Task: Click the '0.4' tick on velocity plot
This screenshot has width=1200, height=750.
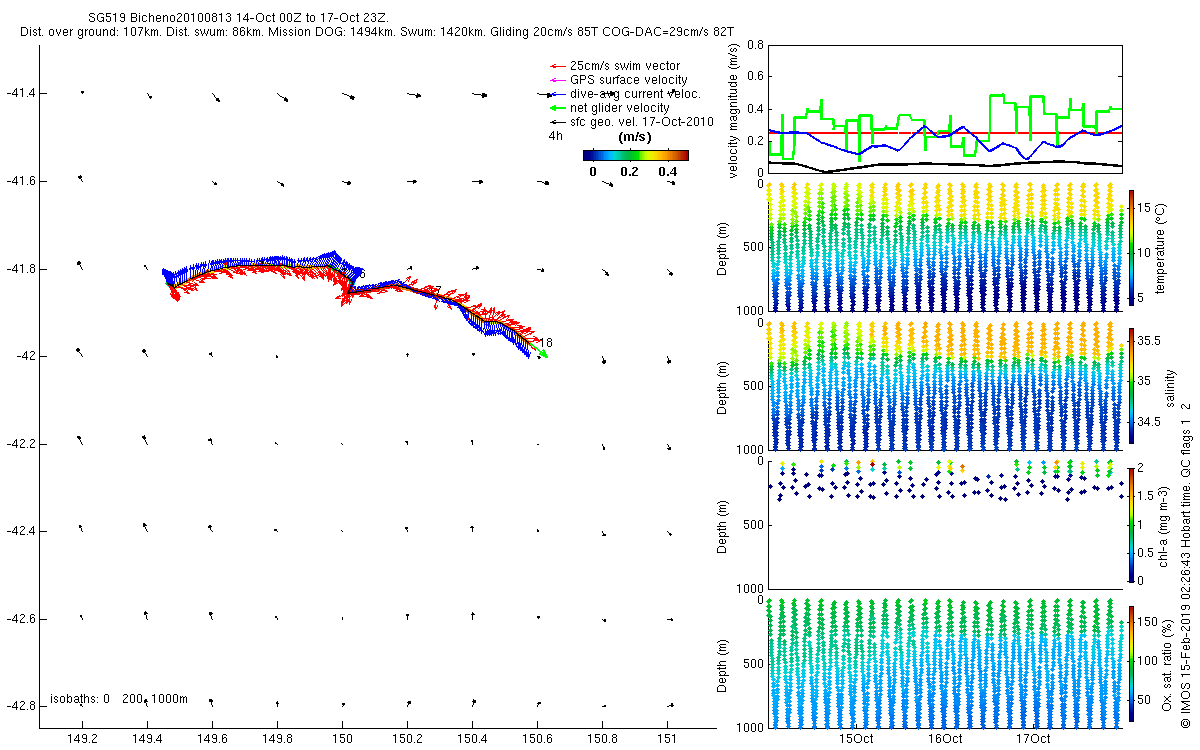Action: (x=756, y=108)
